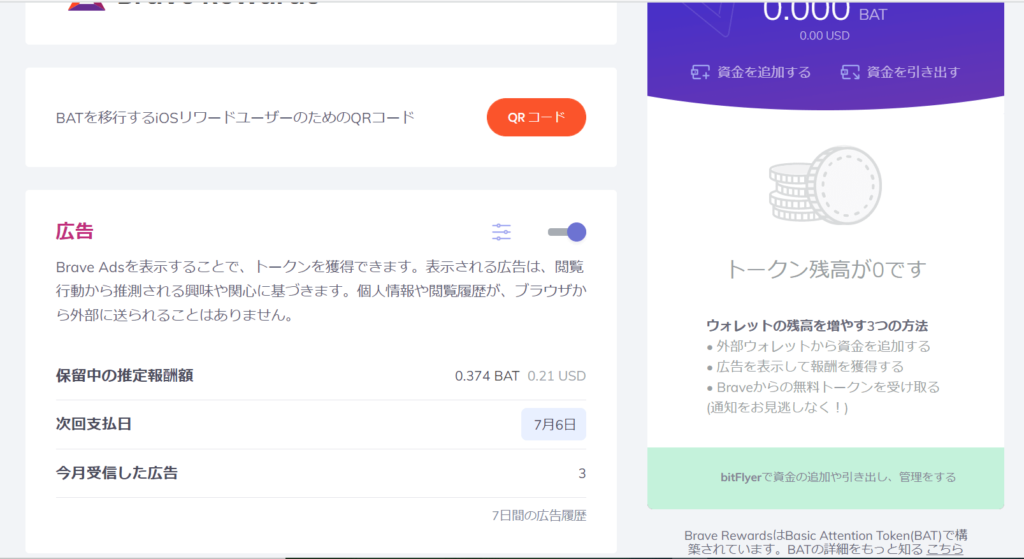Click the QR code description text for iOS users
1024x559 pixels.
235,118
